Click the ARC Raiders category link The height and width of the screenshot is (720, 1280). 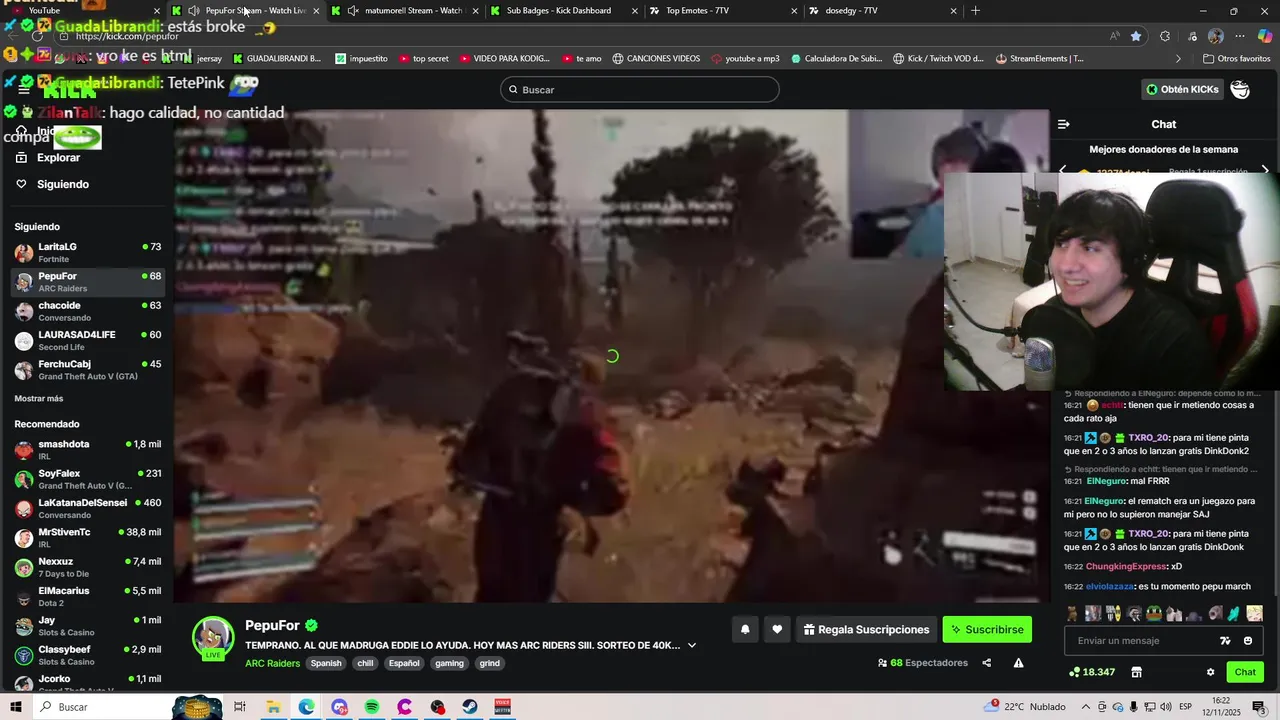coord(272,663)
